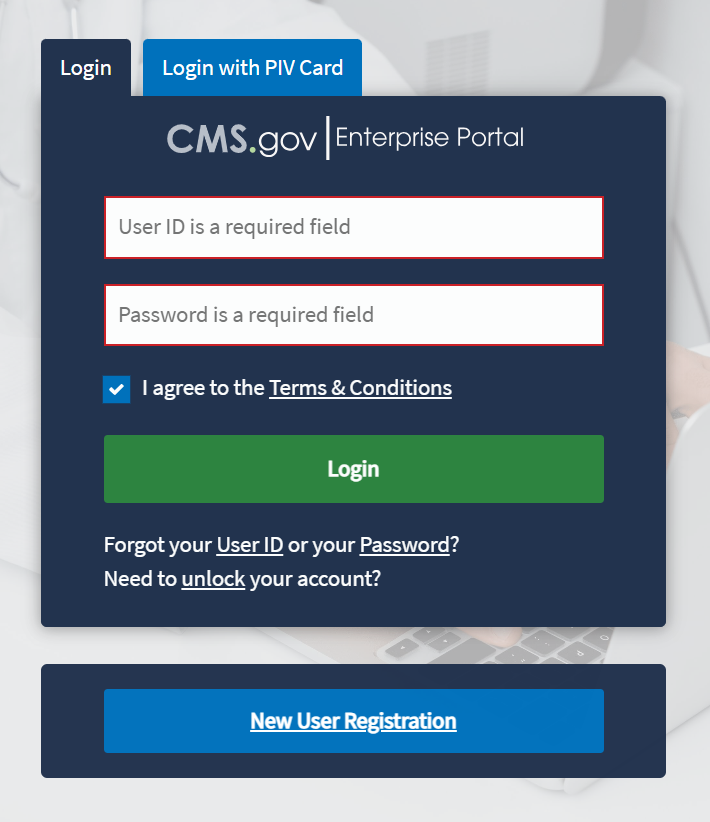Switch to the Login tab
This screenshot has width=710, height=822.
coord(86,68)
